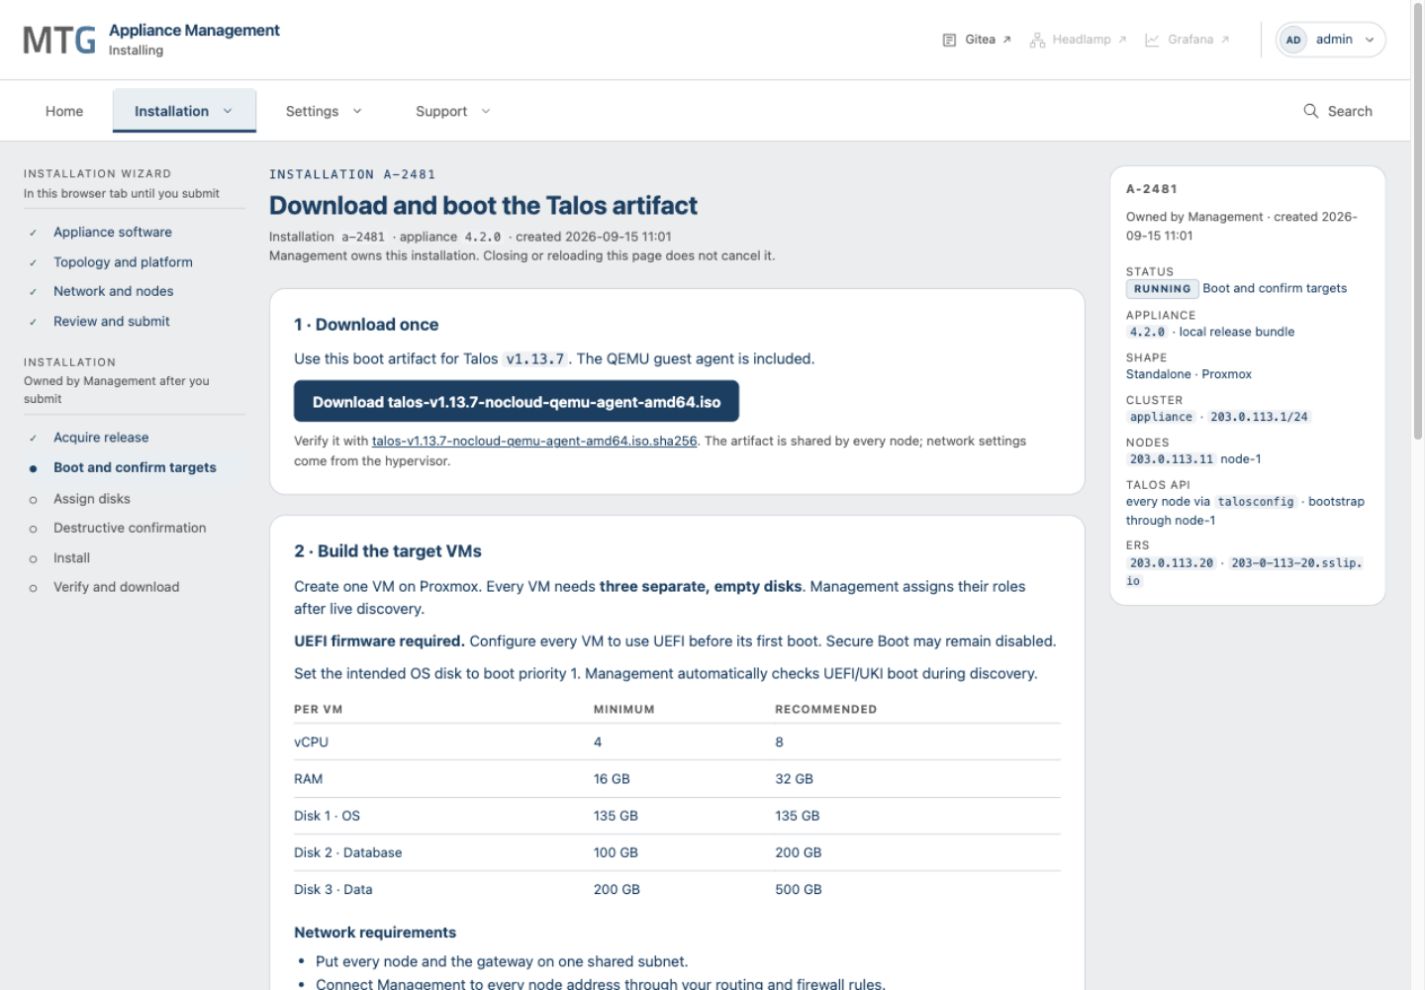Click empty circle beside Assign disks
This screenshot has height=990, width=1425.
[33, 500]
